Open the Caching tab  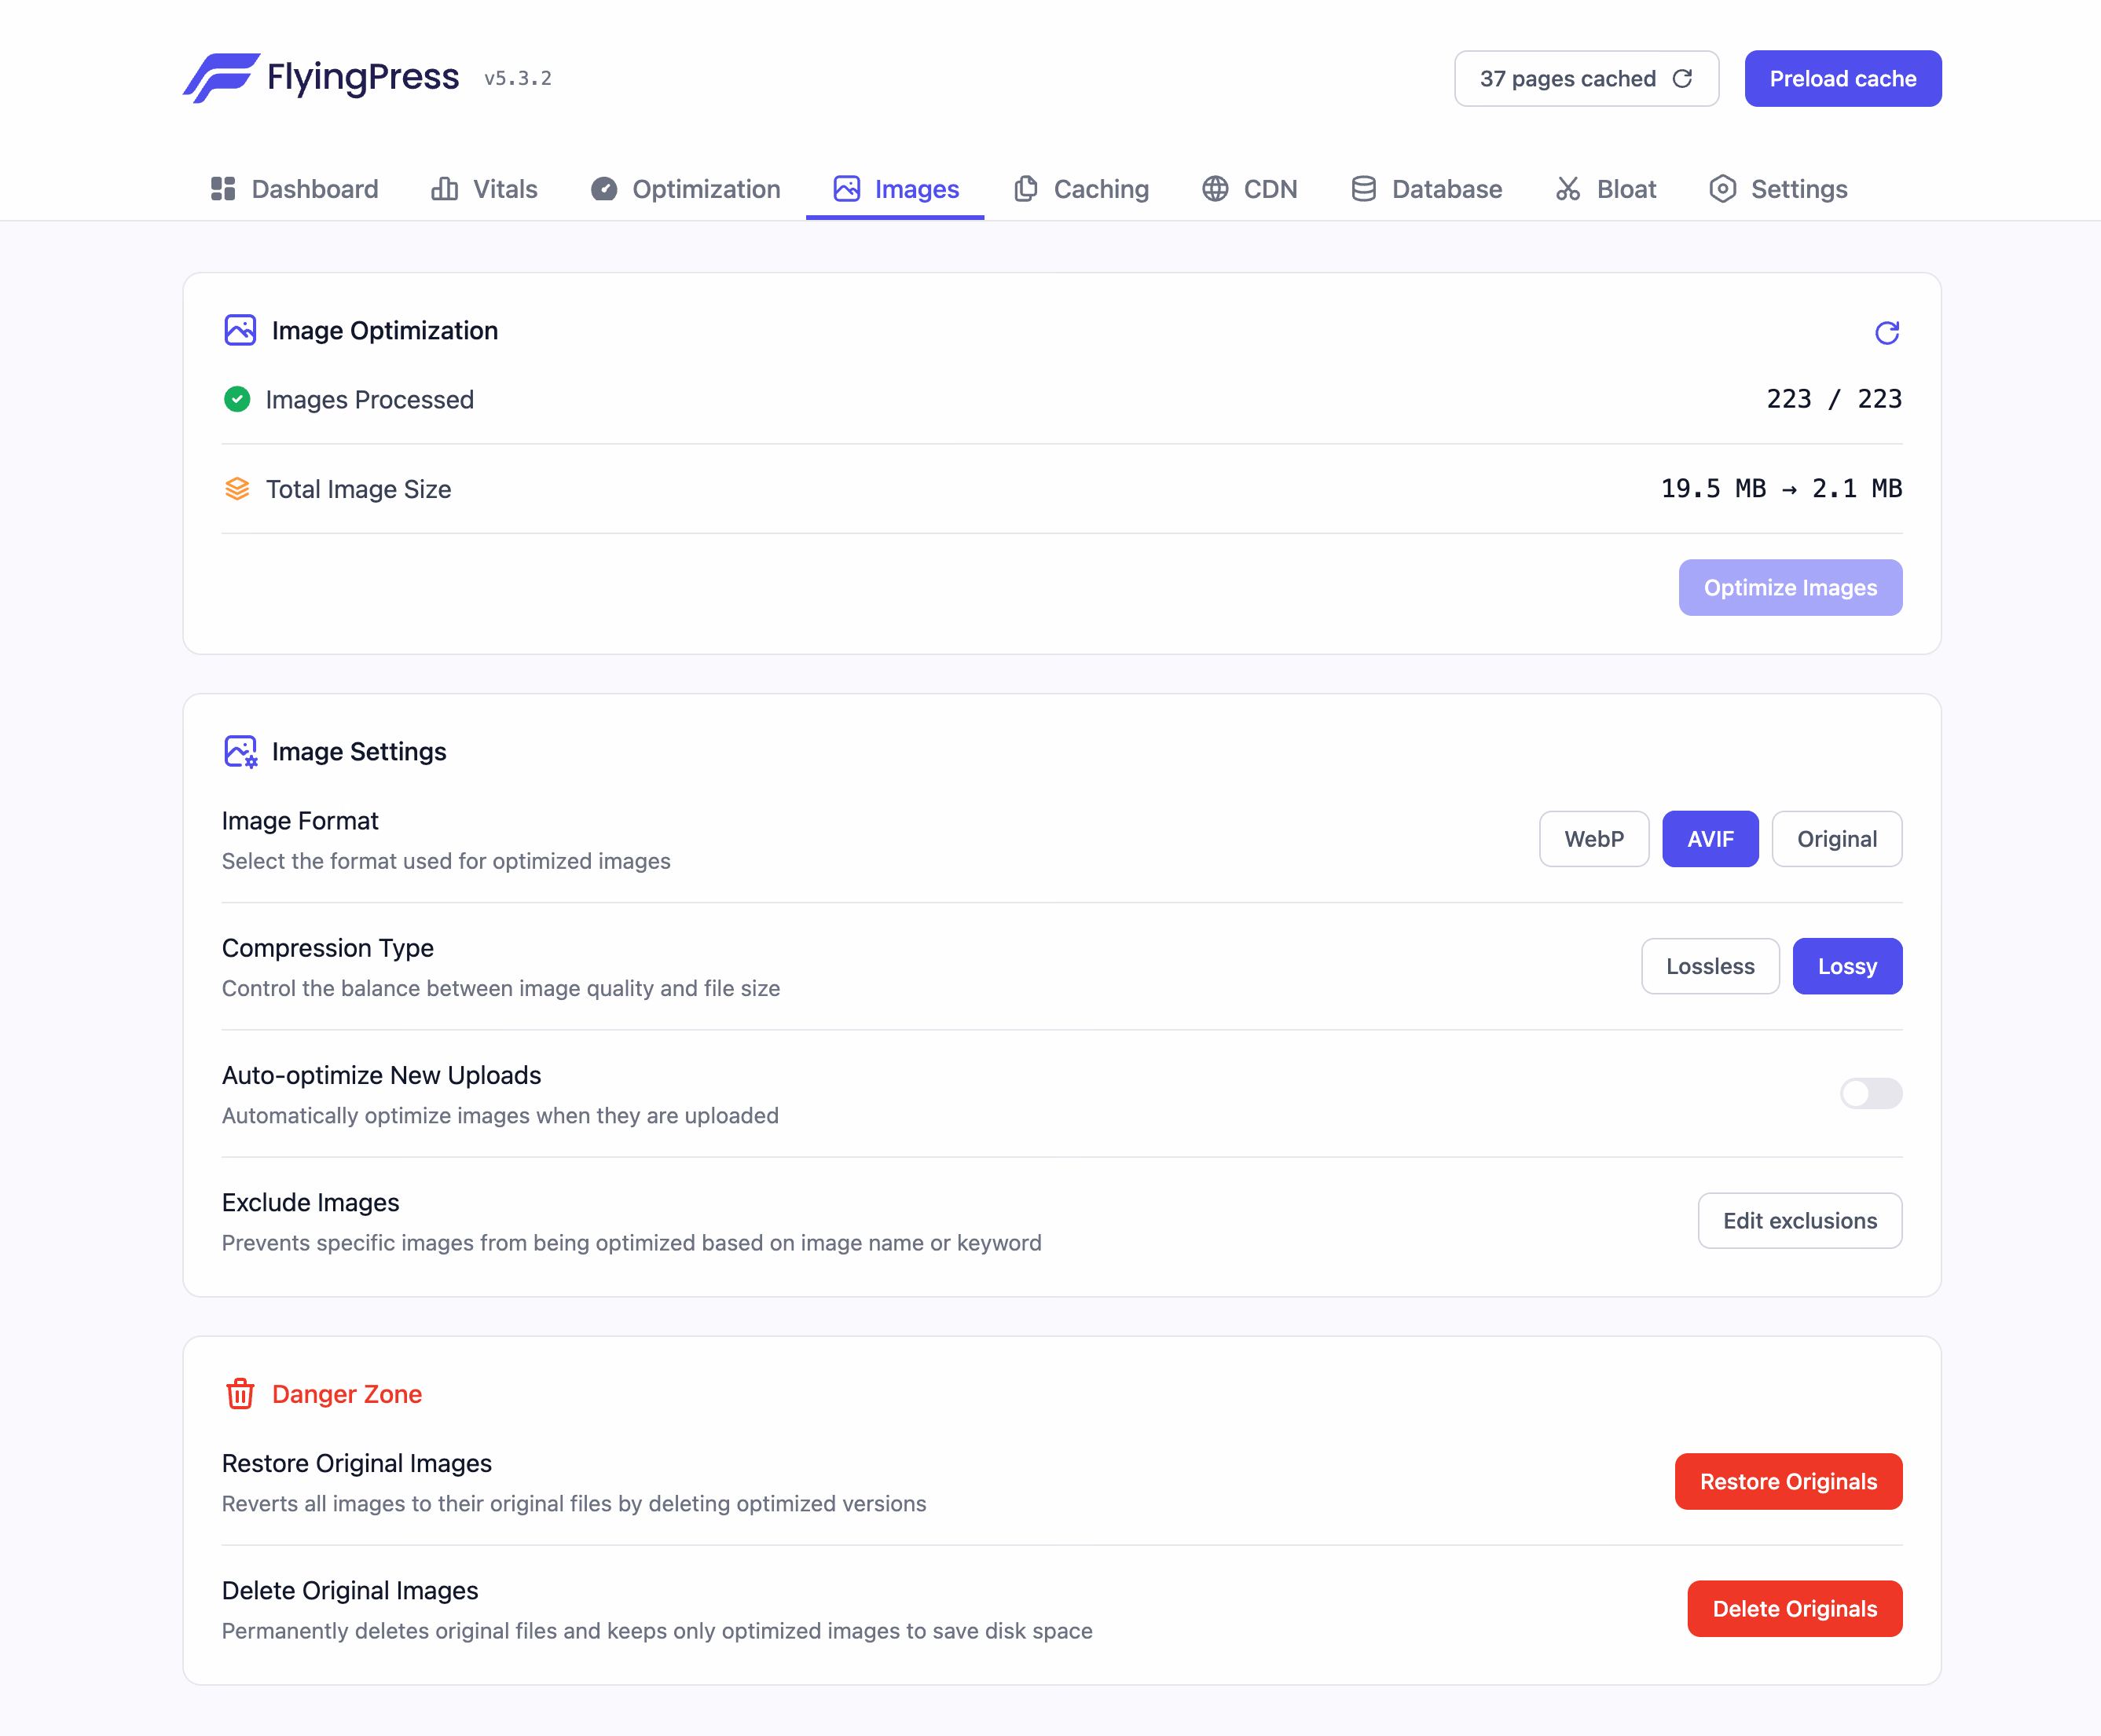(1080, 189)
